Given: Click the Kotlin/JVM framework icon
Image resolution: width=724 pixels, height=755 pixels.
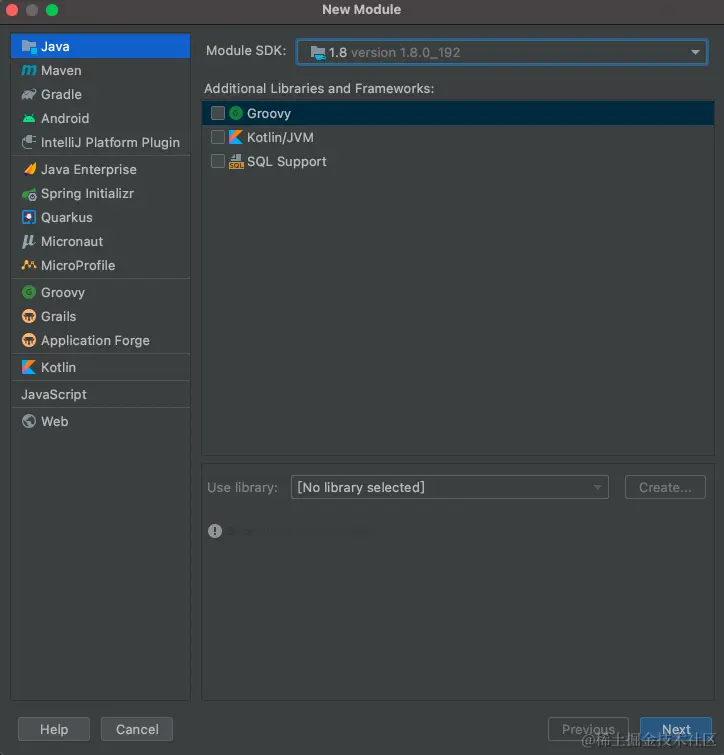Looking at the screenshot, I should tap(236, 137).
